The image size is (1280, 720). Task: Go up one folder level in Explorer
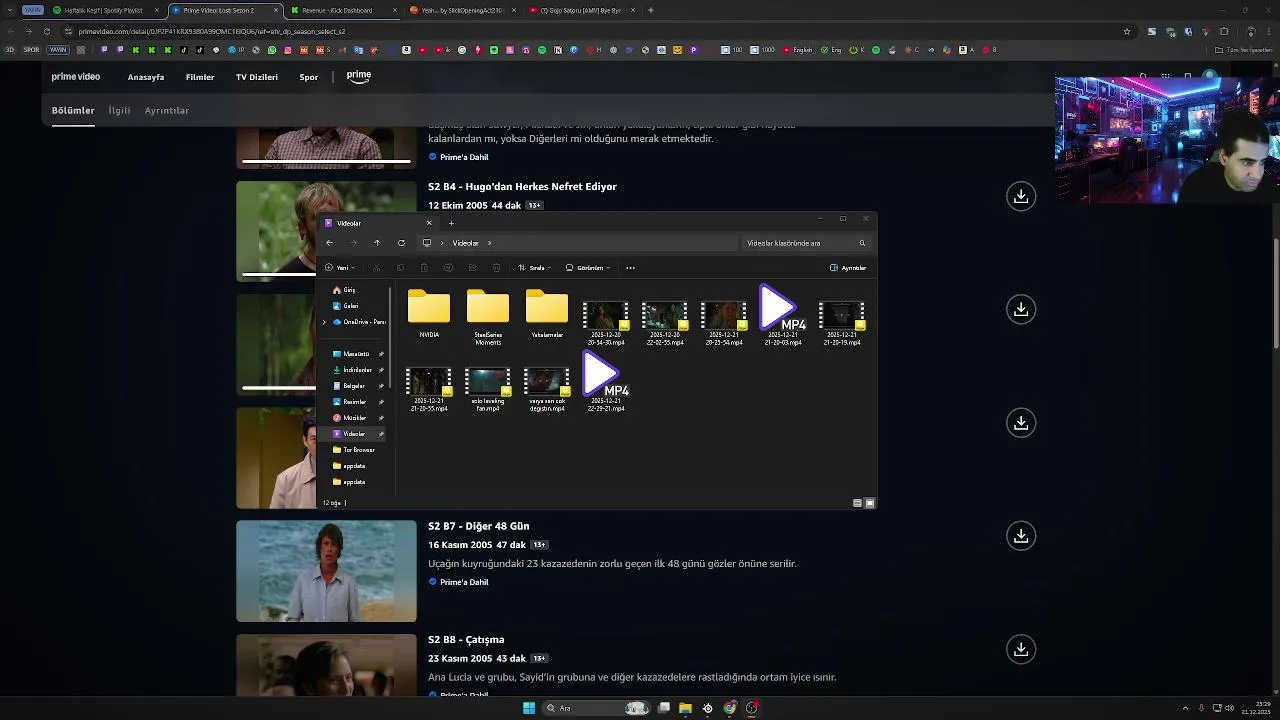(377, 243)
